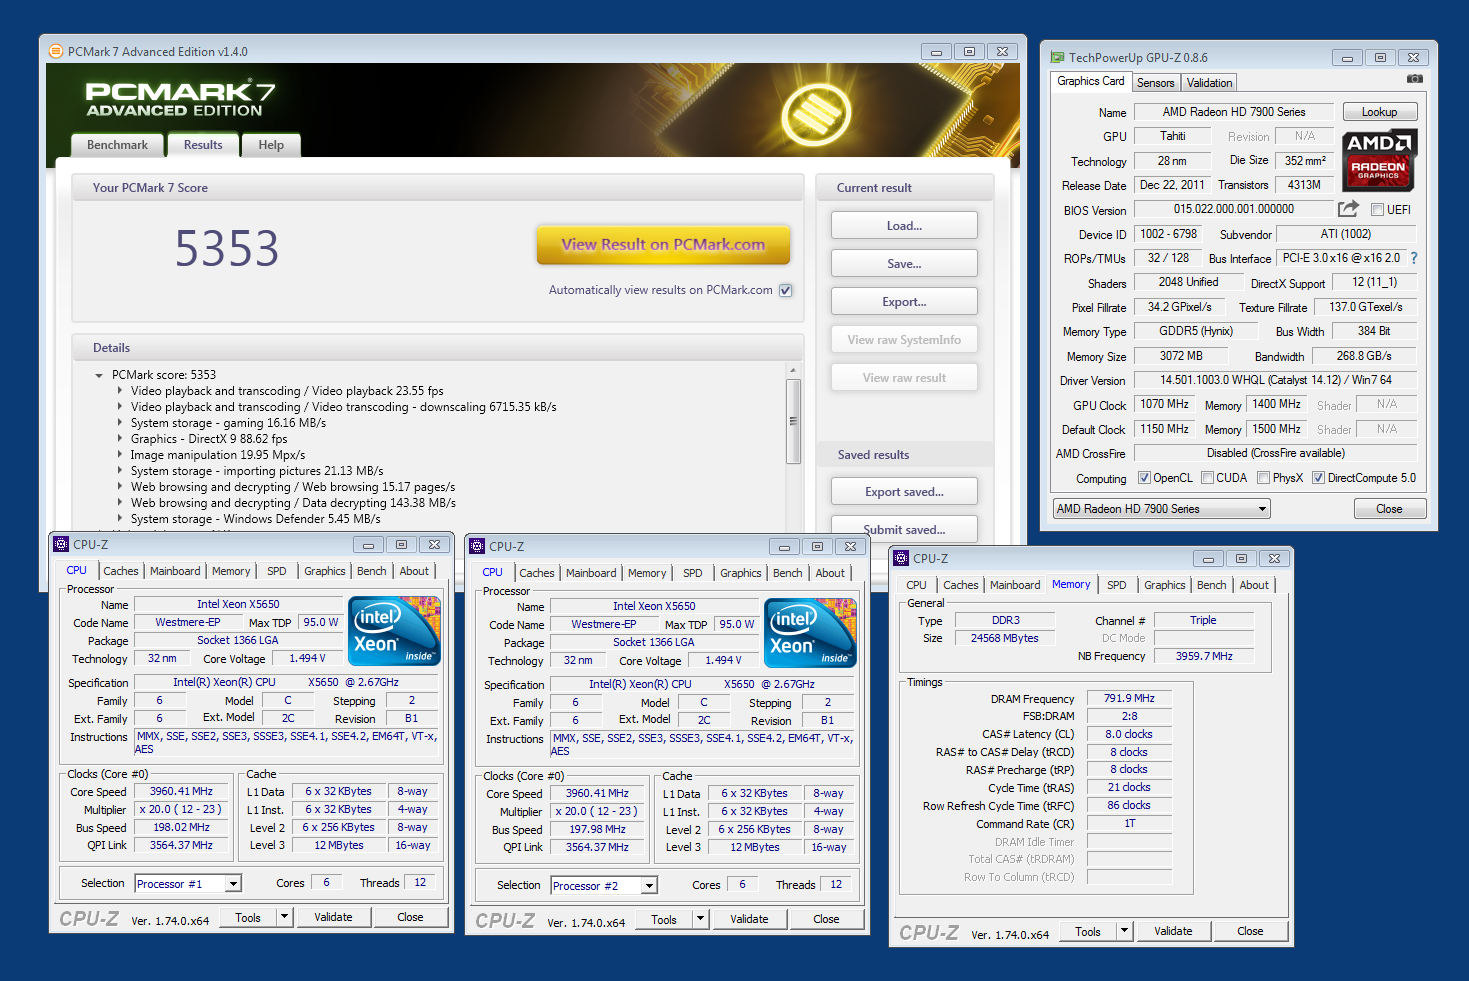Switch to the Results tab in PCMark 7
Screen dimensions: 1469x981
click(203, 145)
